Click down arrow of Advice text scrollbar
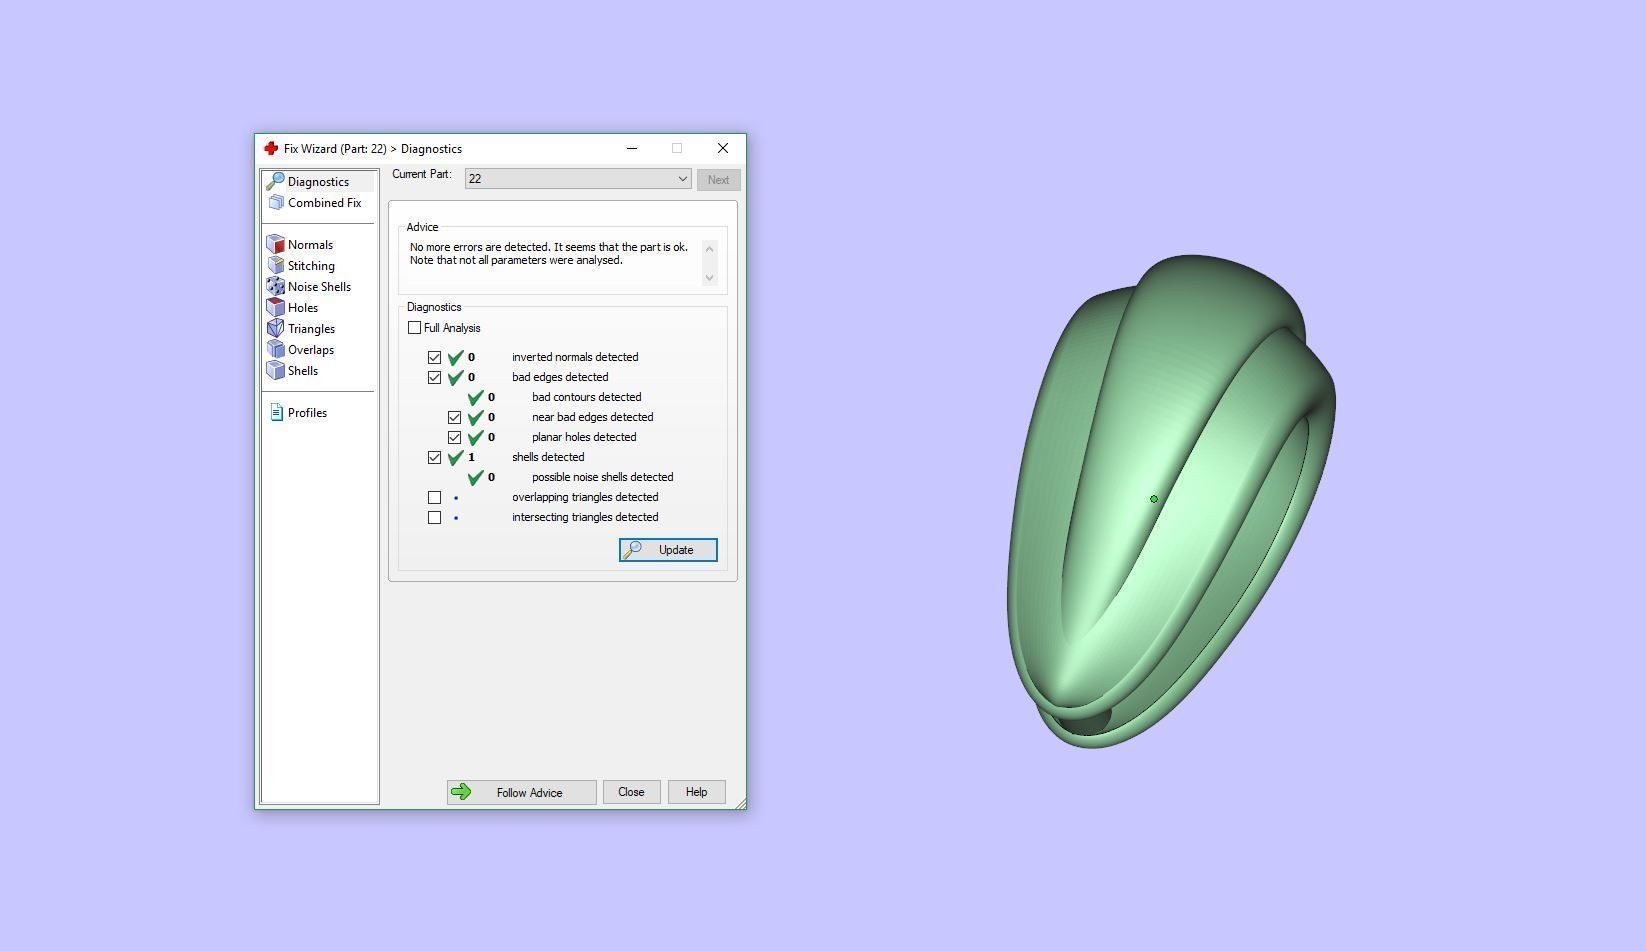The height and width of the screenshot is (951, 1646). coord(710,278)
